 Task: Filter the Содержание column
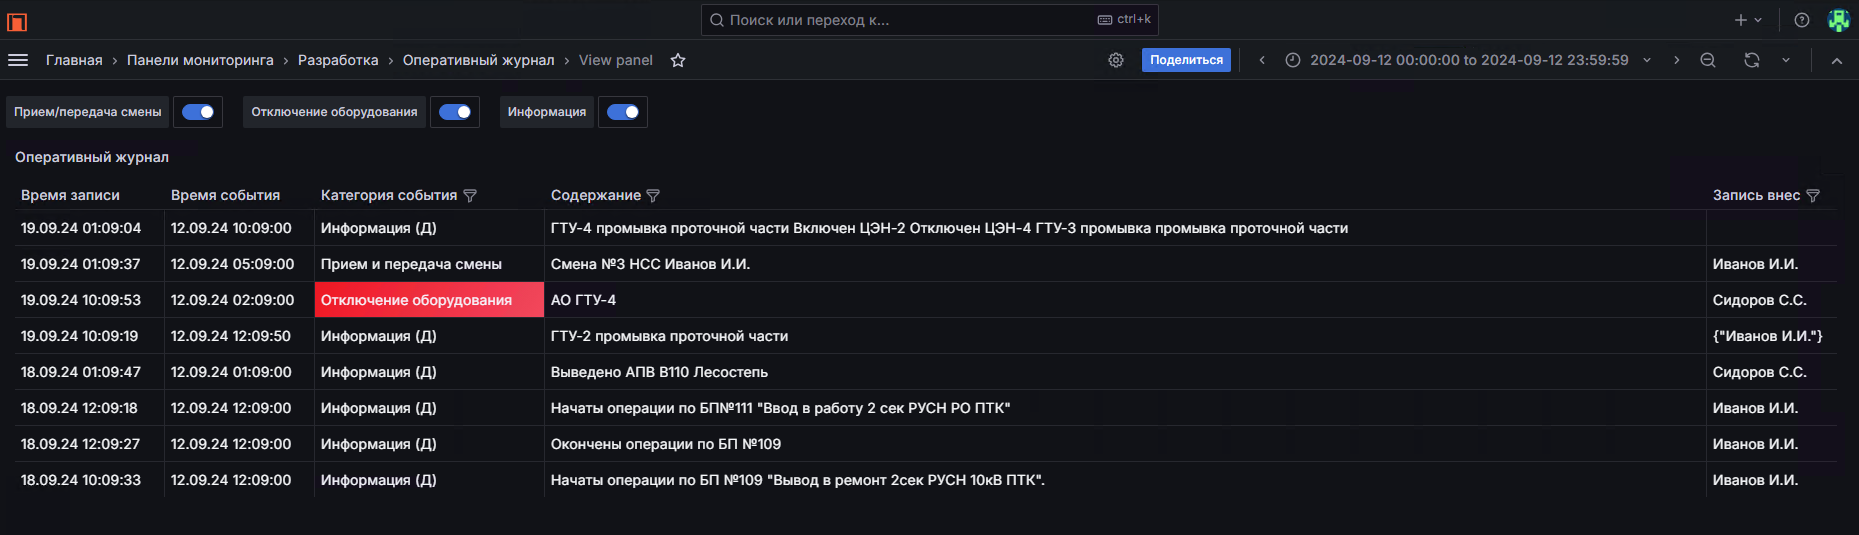coord(653,196)
